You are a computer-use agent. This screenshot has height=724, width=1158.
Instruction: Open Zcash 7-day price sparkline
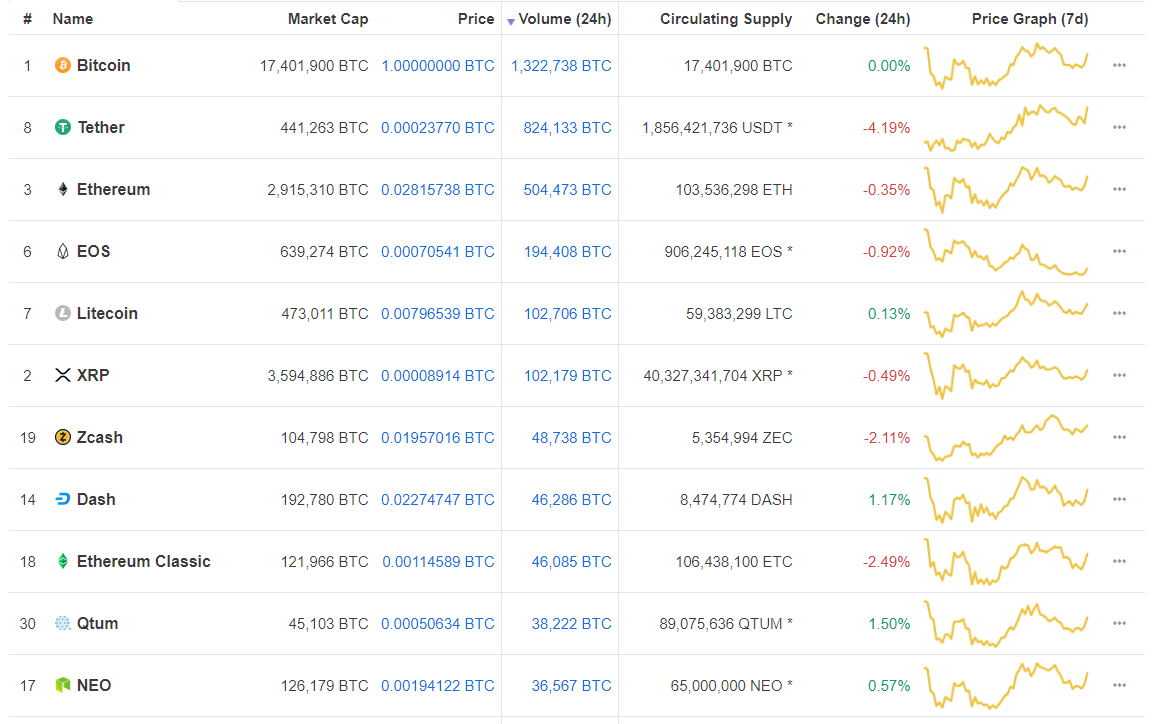(1005, 438)
